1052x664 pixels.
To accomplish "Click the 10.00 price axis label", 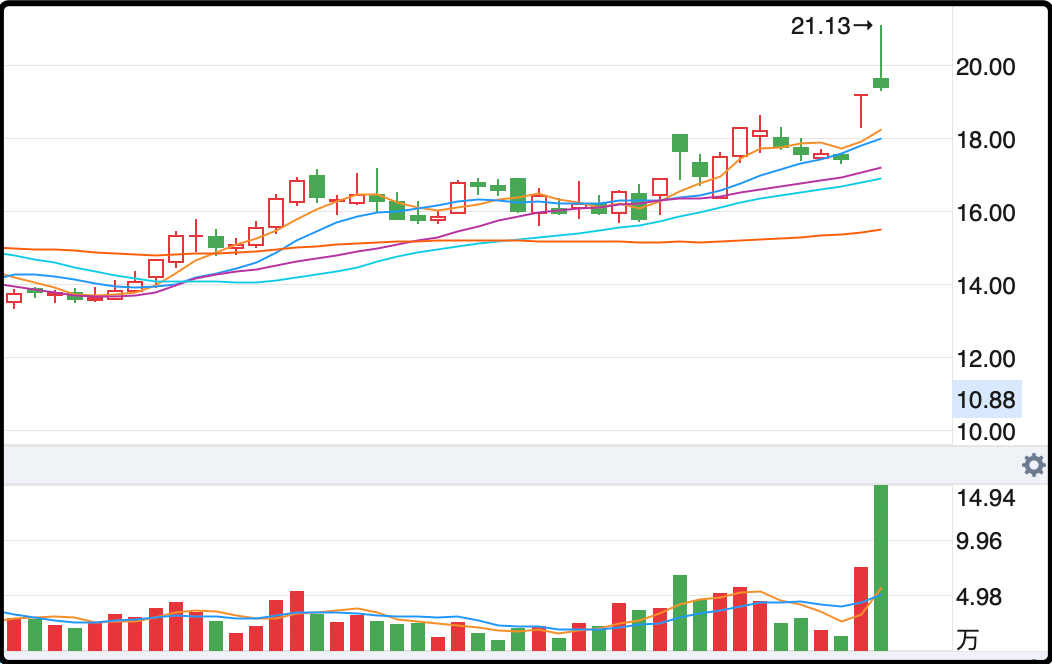I will (x=987, y=432).
